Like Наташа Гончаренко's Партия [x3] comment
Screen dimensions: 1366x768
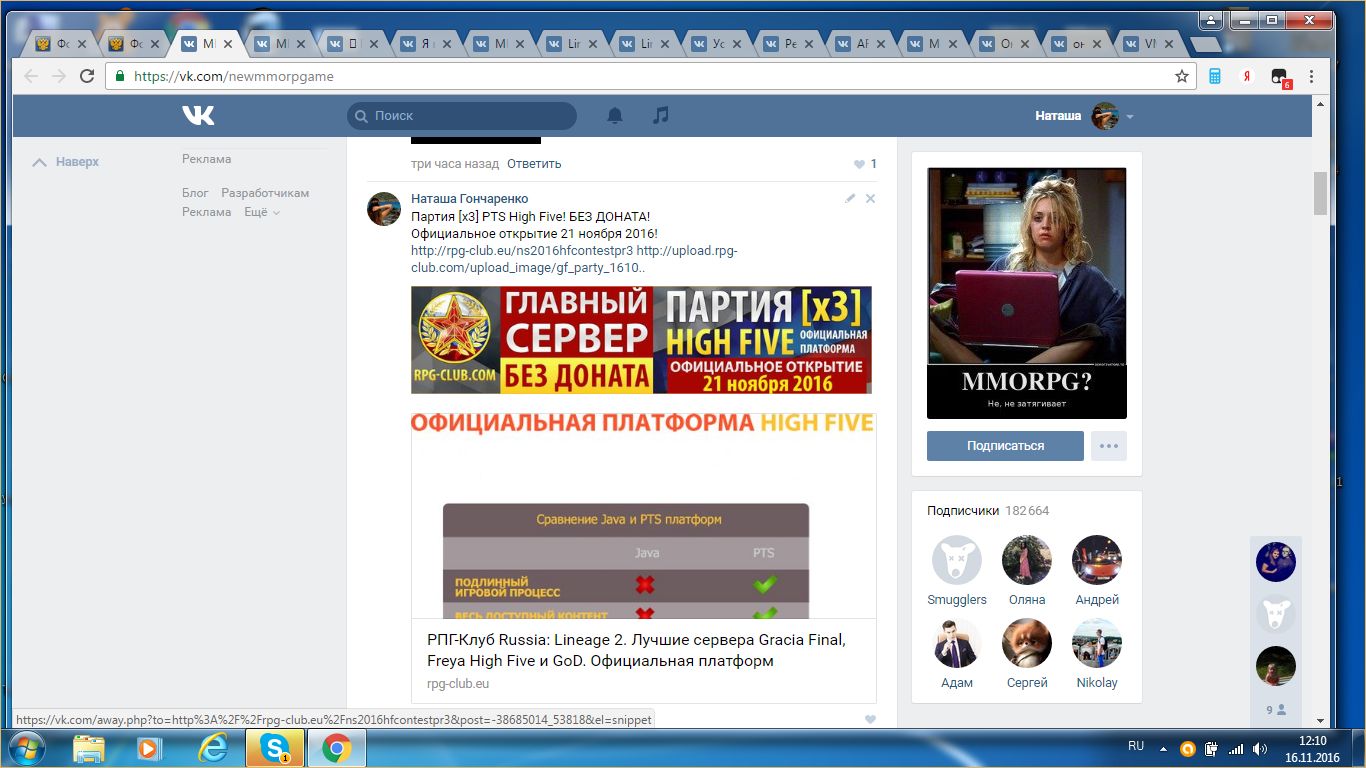(x=870, y=719)
